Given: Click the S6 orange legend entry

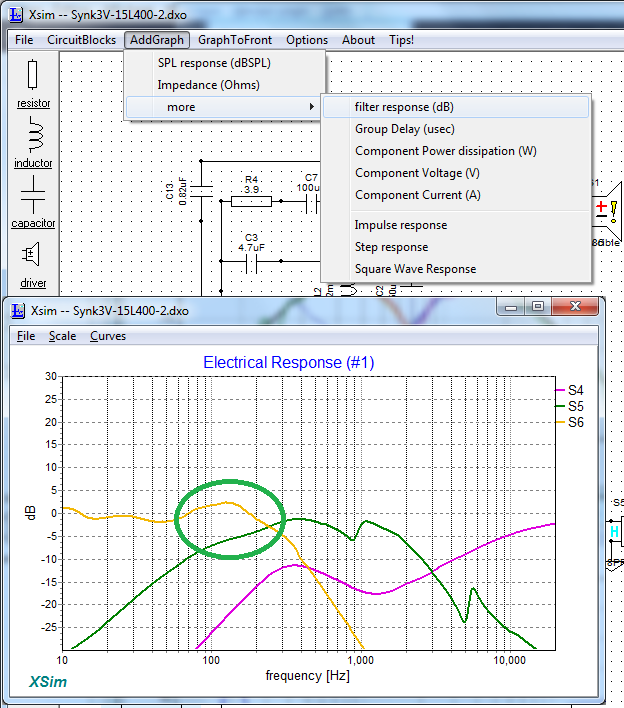Looking at the screenshot, I should 569,423.
